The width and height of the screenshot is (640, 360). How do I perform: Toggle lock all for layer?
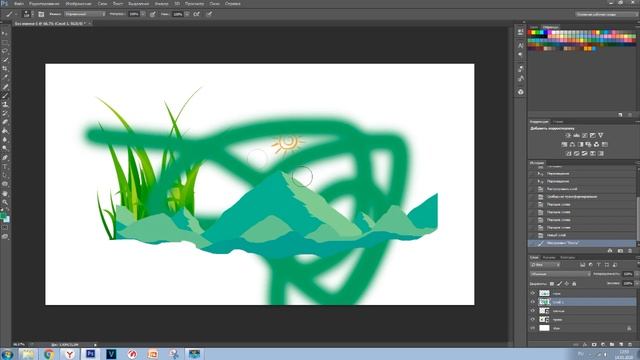574,284
